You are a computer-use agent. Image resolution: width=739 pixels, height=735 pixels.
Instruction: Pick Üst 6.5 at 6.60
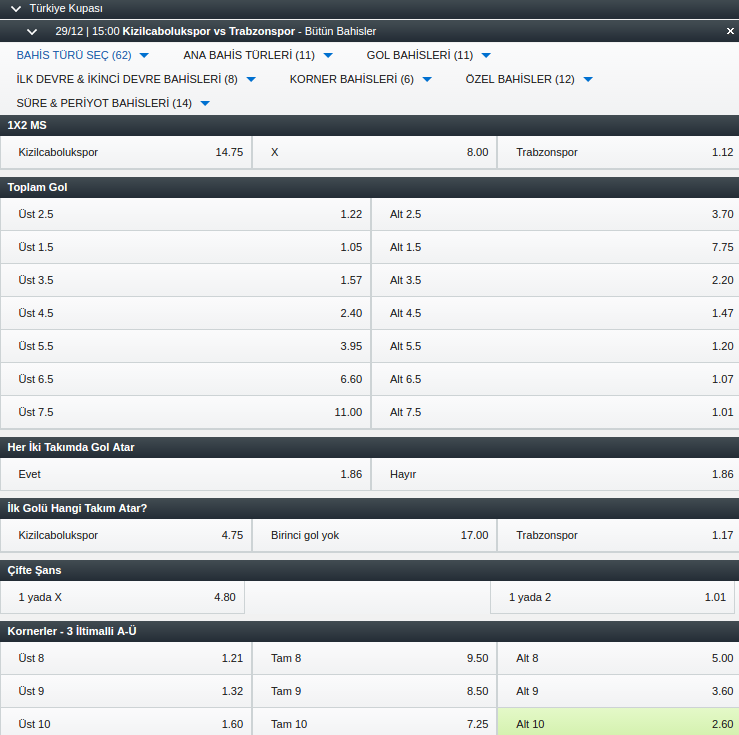pos(185,379)
